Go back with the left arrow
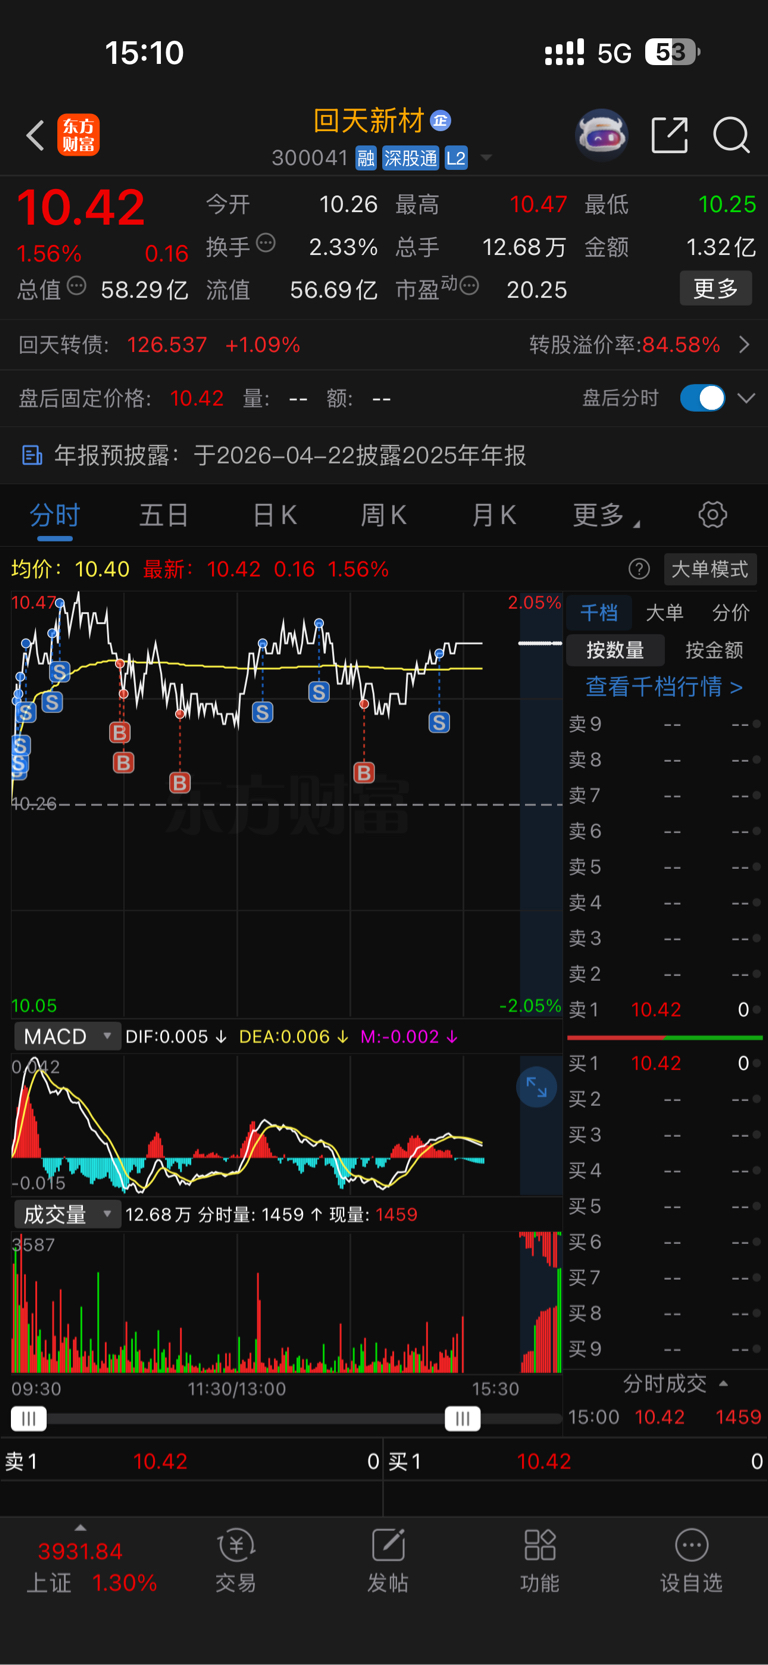This screenshot has height=1665, width=768. (x=35, y=135)
